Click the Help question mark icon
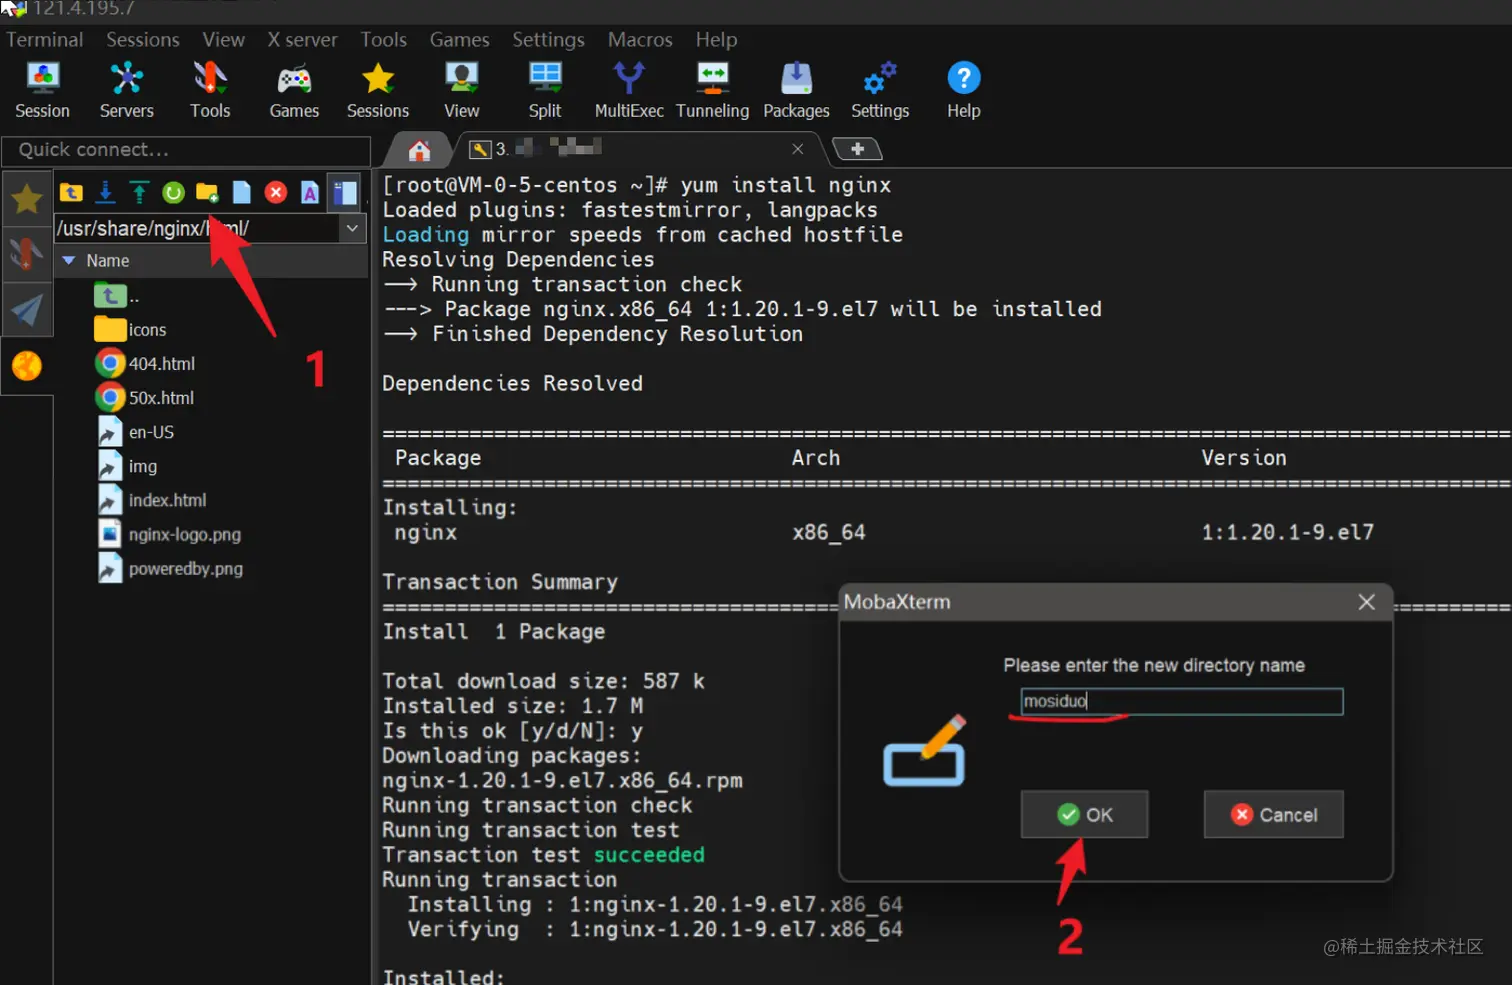This screenshot has width=1512, height=985. coord(964,89)
